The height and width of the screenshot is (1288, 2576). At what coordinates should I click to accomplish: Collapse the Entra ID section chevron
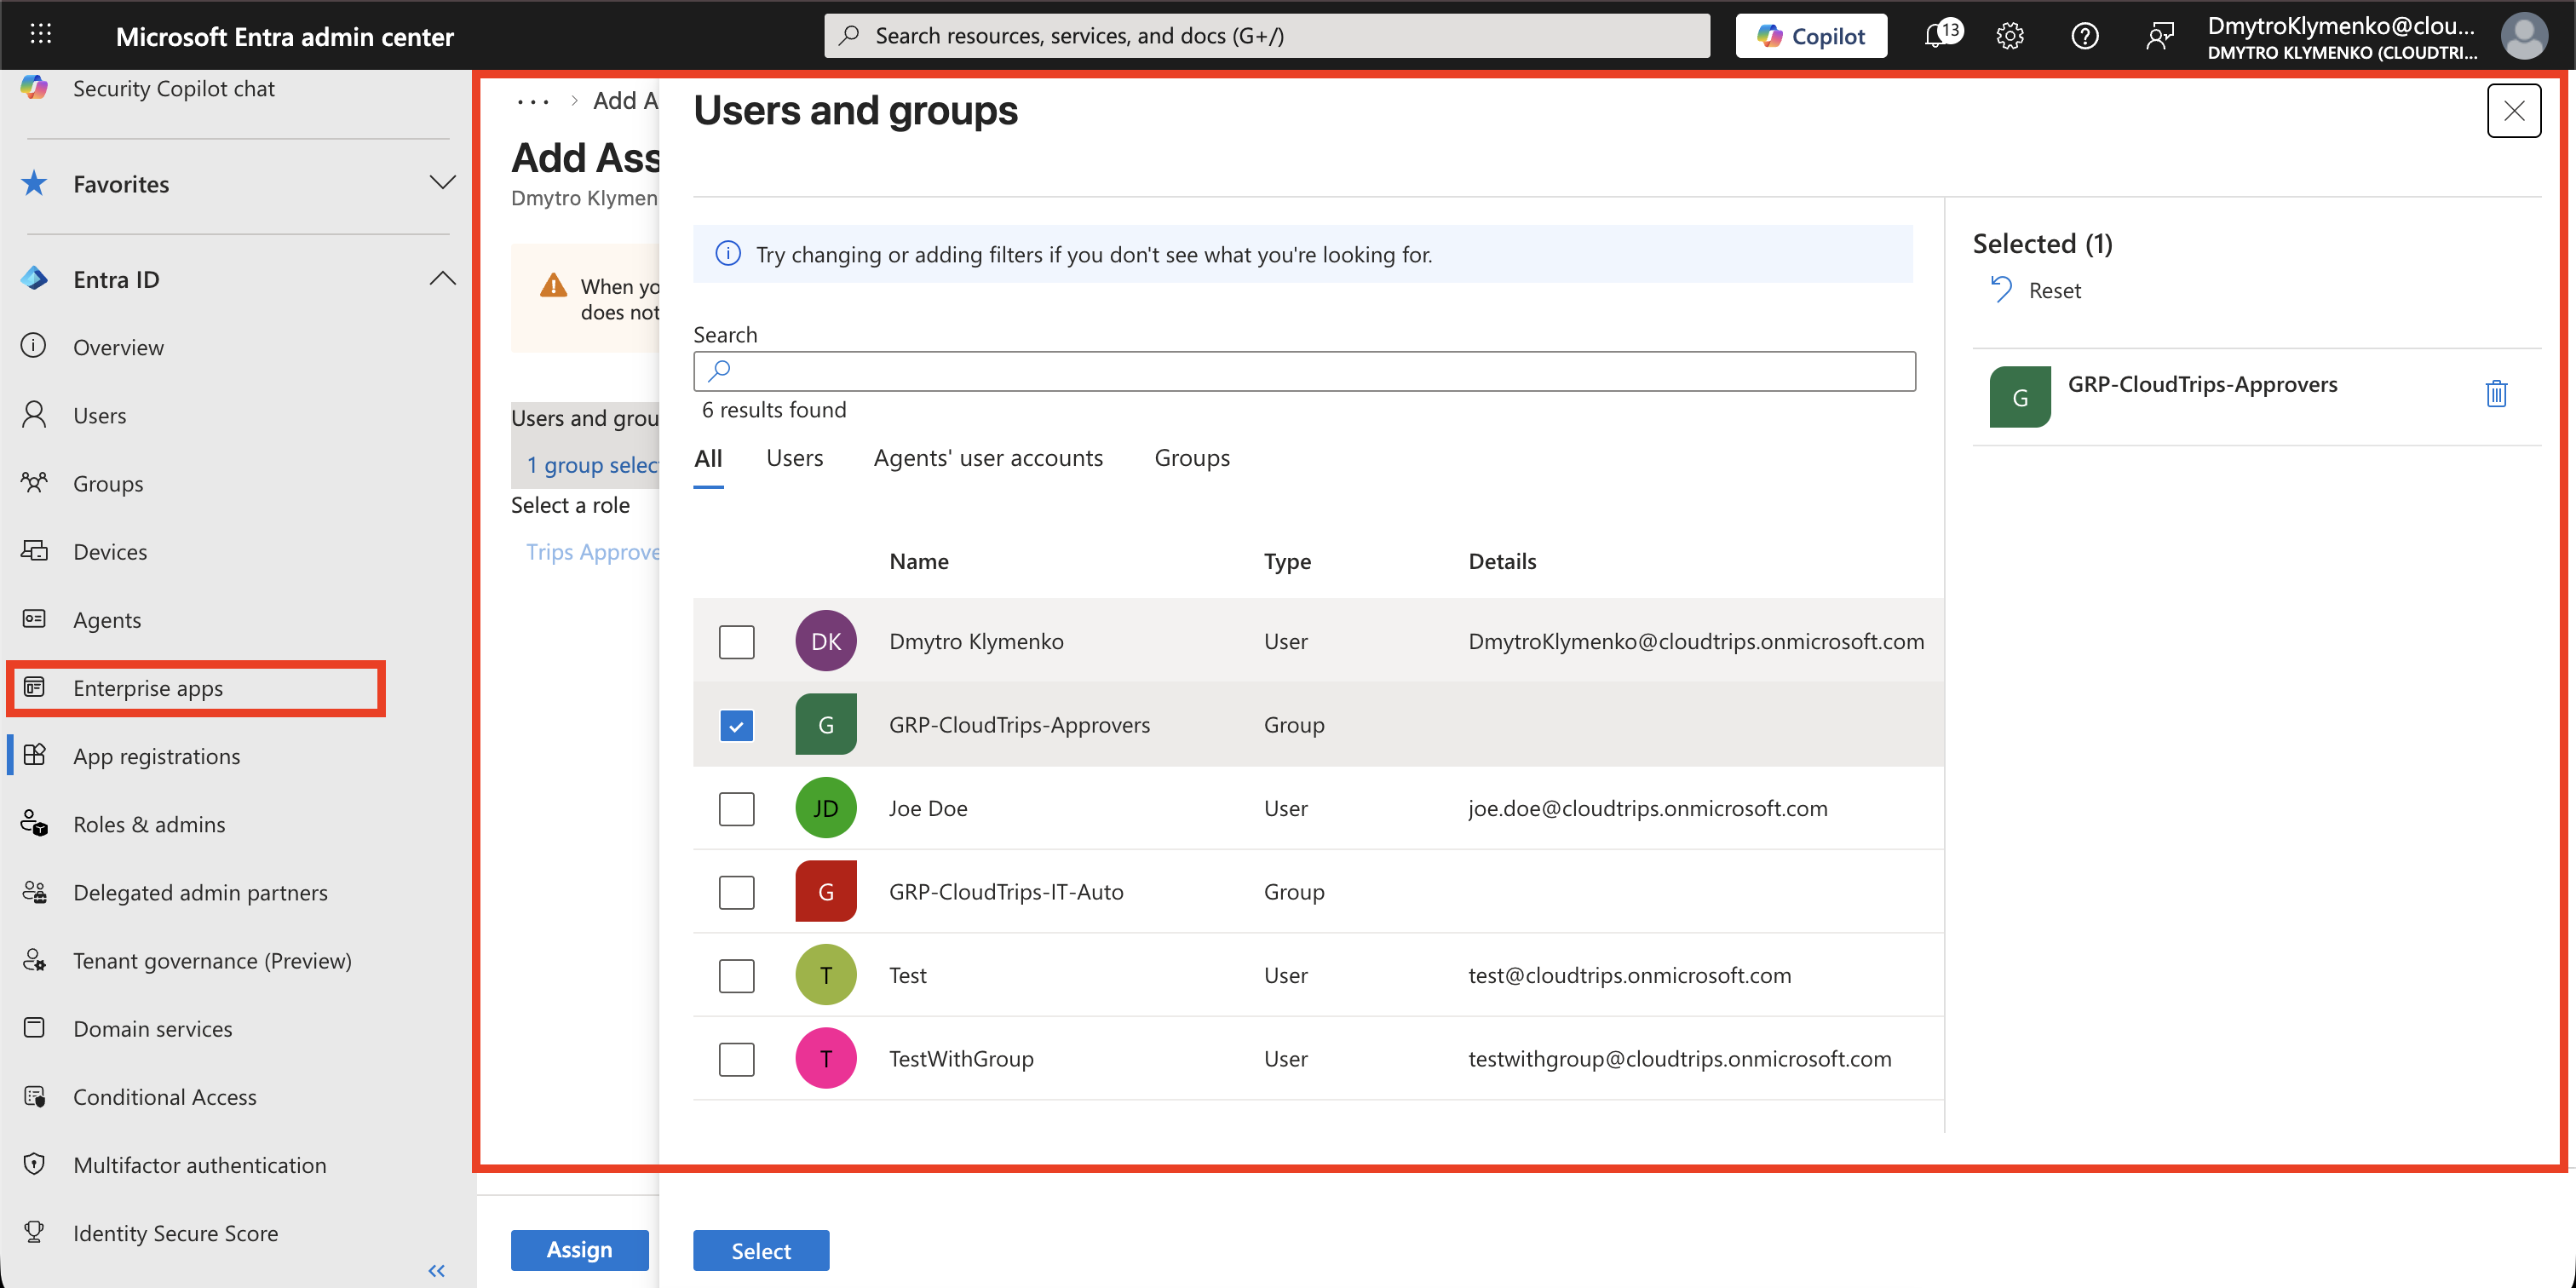tap(442, 278)
